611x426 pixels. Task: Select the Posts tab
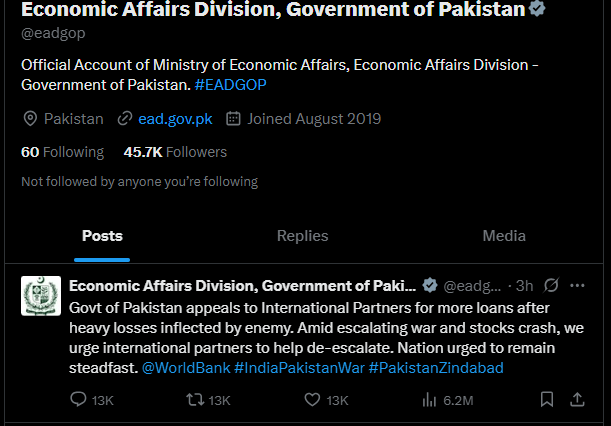pyautogui.click(x=102, y=236)
